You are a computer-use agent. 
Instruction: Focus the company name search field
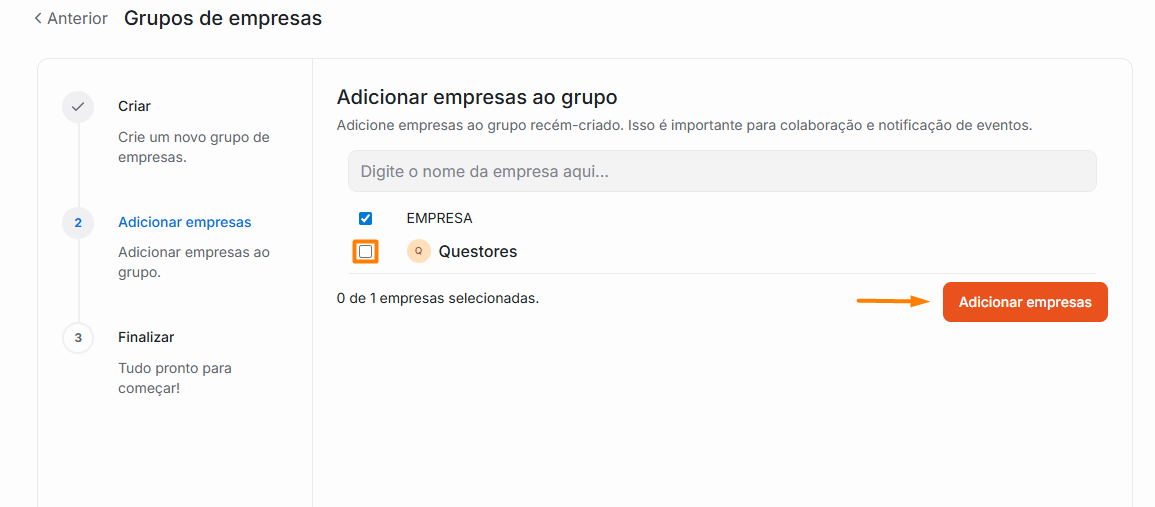click(721, 171)
